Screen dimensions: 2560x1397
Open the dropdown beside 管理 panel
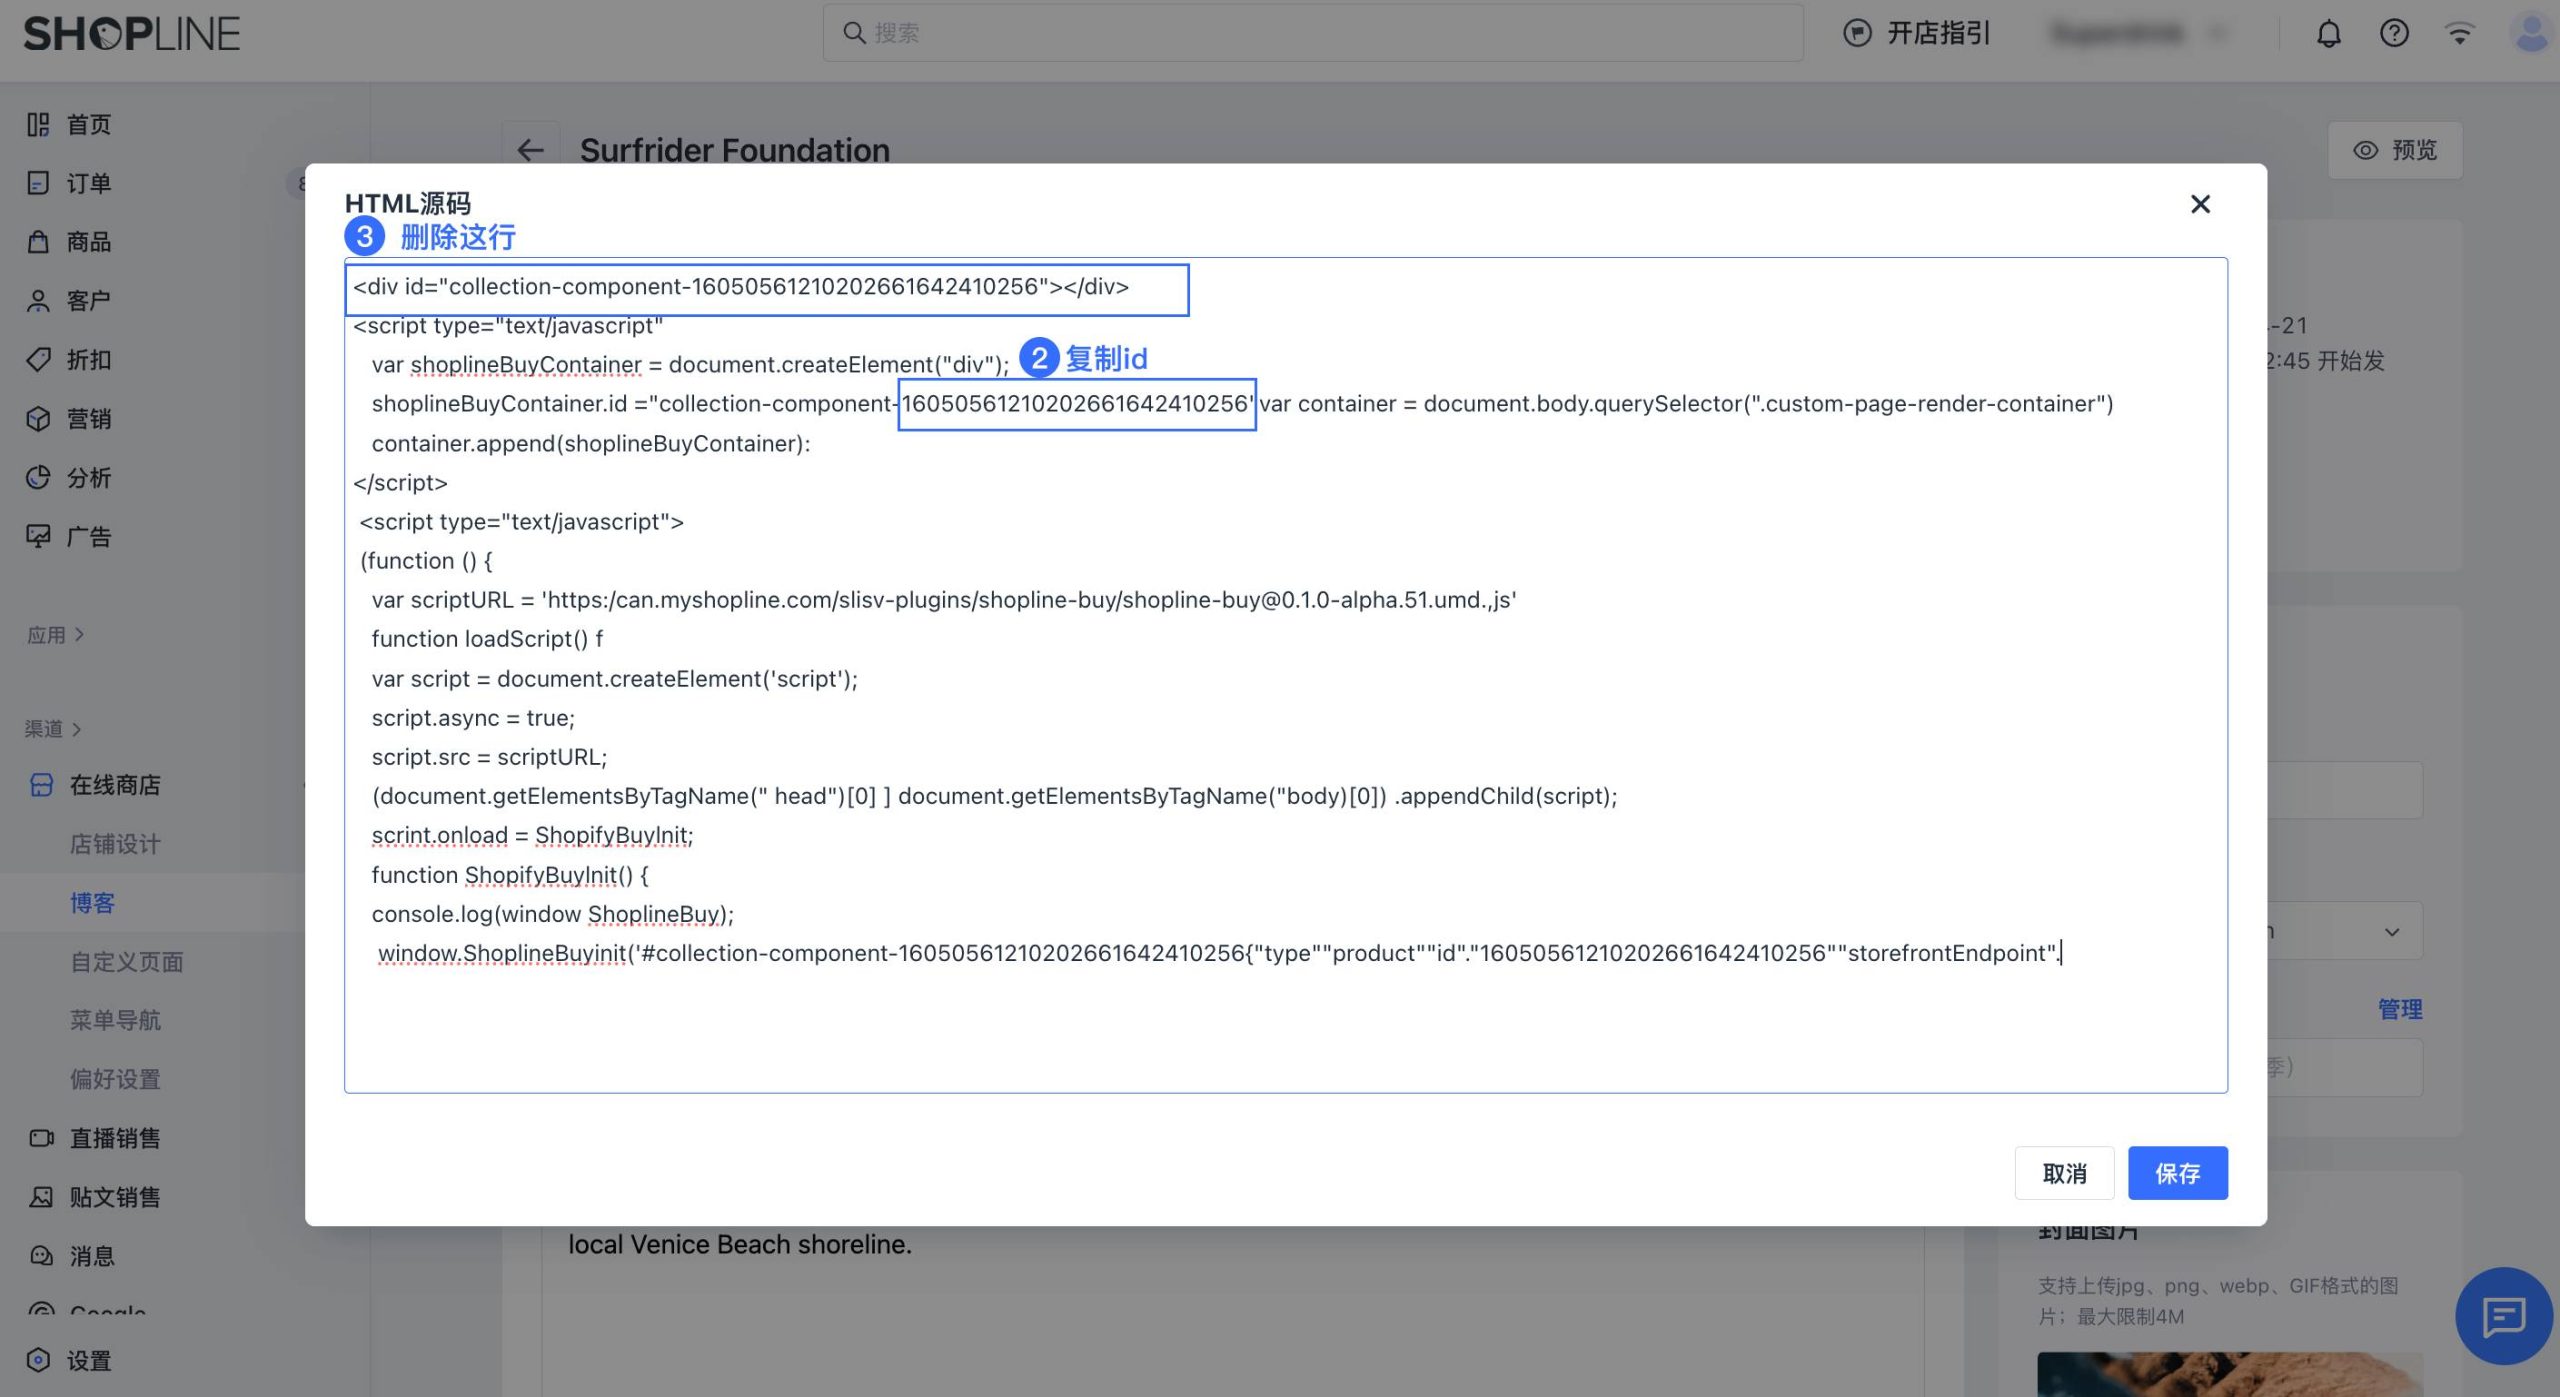[2391, 931]
